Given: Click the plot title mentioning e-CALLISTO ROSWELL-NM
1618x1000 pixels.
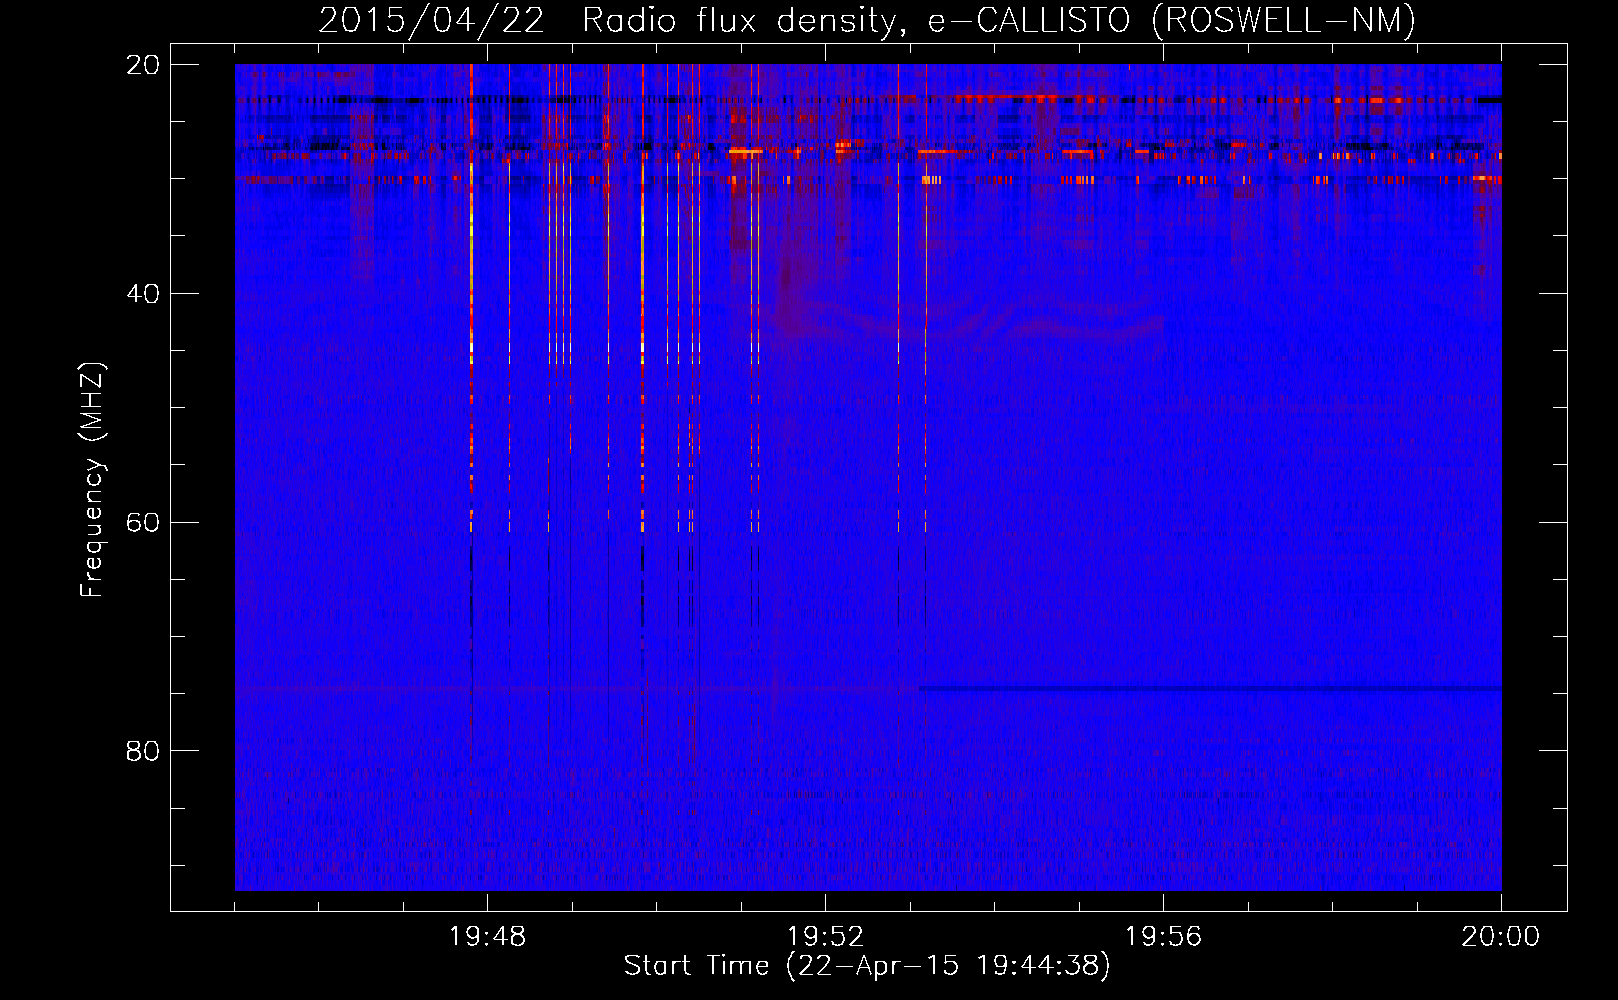Looking at the screenshot, I should point(867,20).
